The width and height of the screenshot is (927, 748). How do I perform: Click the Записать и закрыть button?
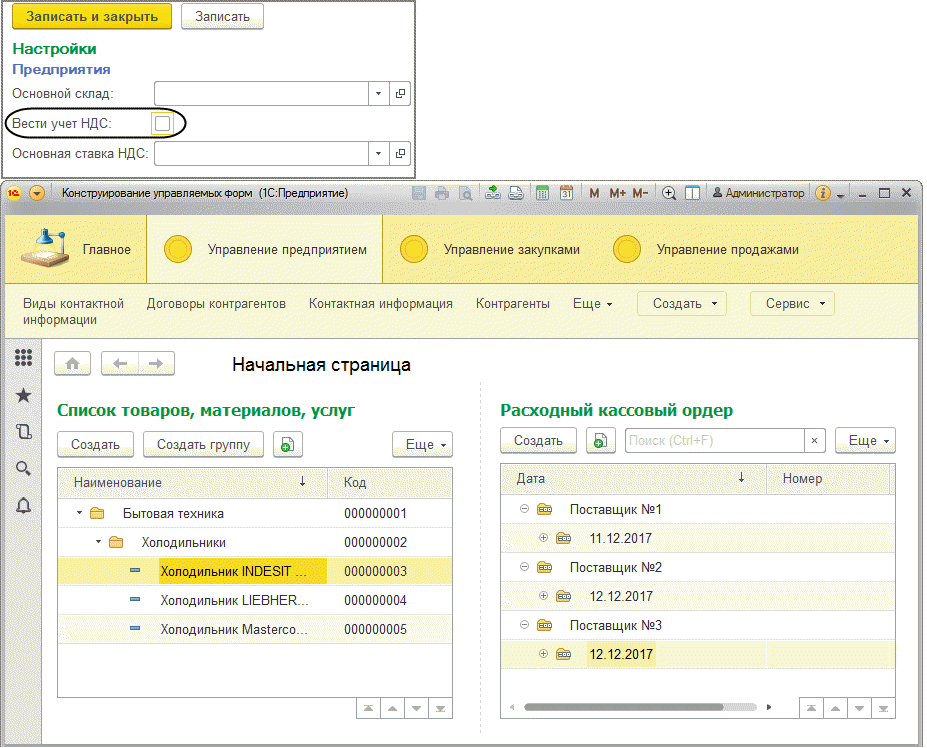92,17
